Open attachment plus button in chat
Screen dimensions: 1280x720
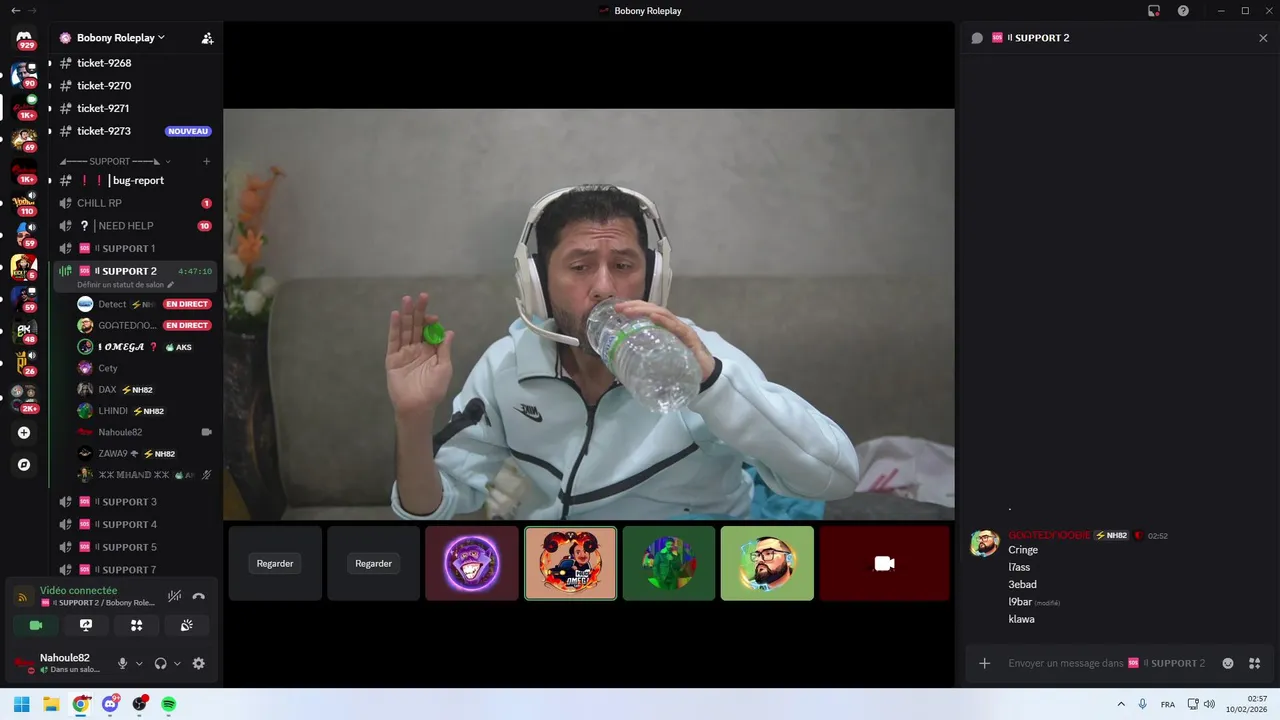tap(984, 663)
